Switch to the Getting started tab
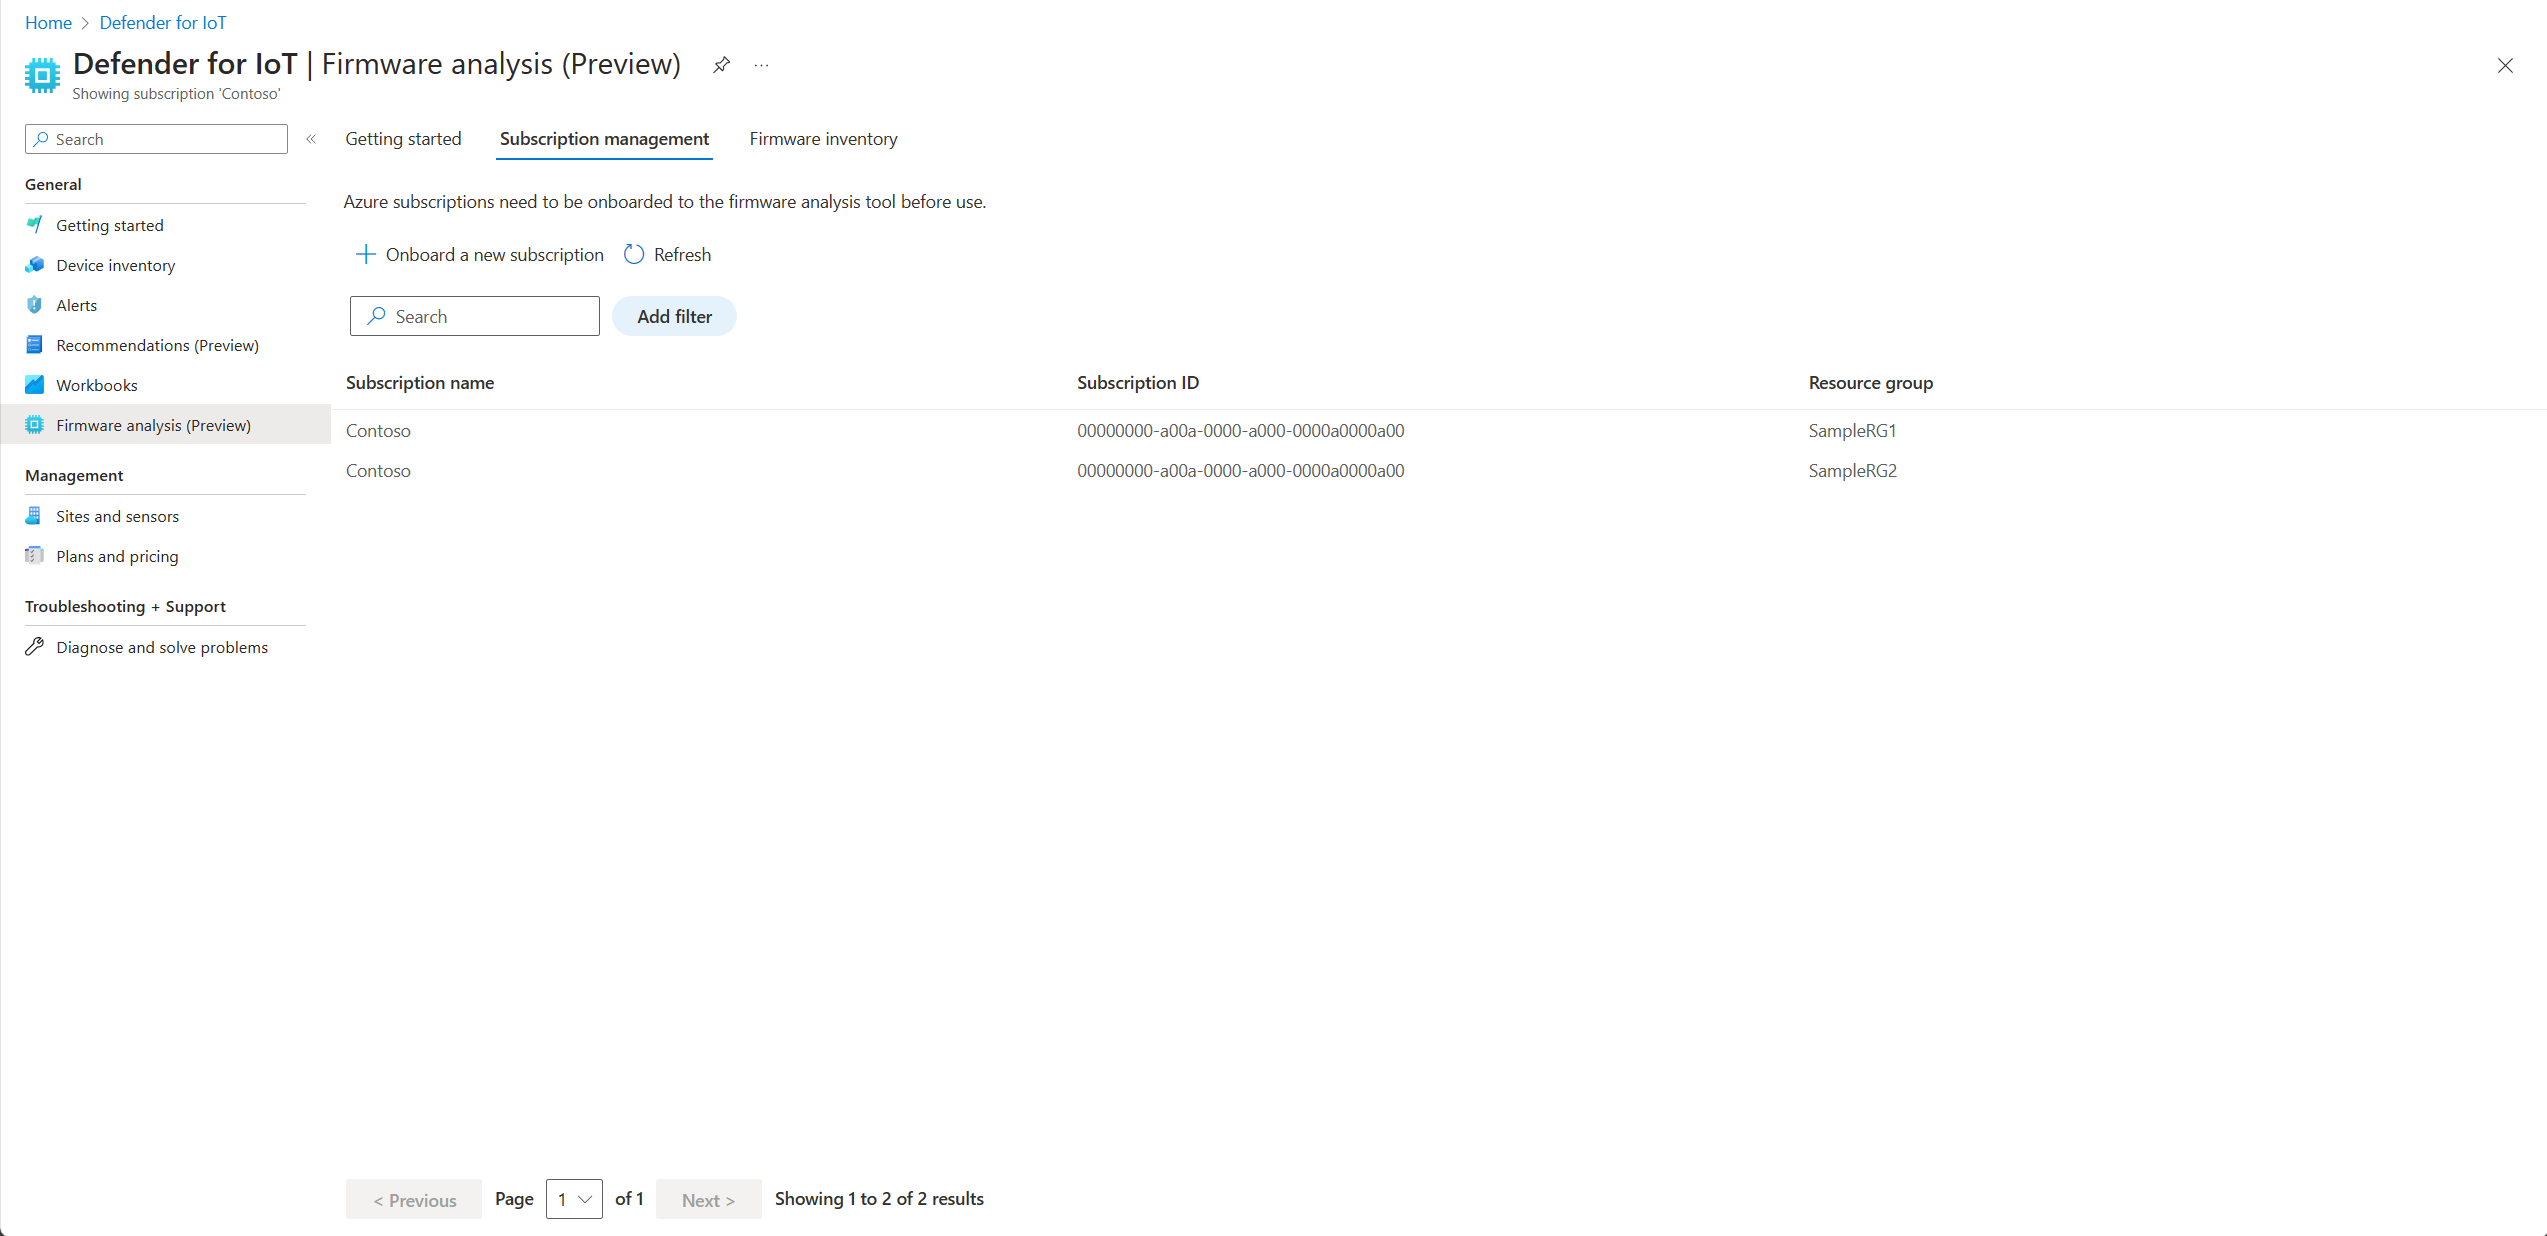This screenshot has height=1236, width=2547. coord(403,139)
